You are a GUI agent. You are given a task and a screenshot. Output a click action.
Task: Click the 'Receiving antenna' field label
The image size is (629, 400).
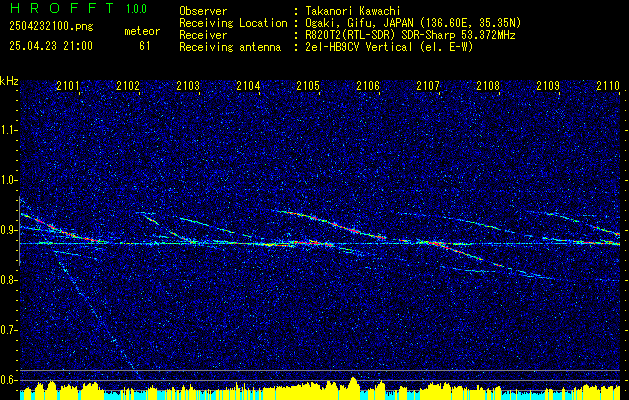(x=230, y=47)
